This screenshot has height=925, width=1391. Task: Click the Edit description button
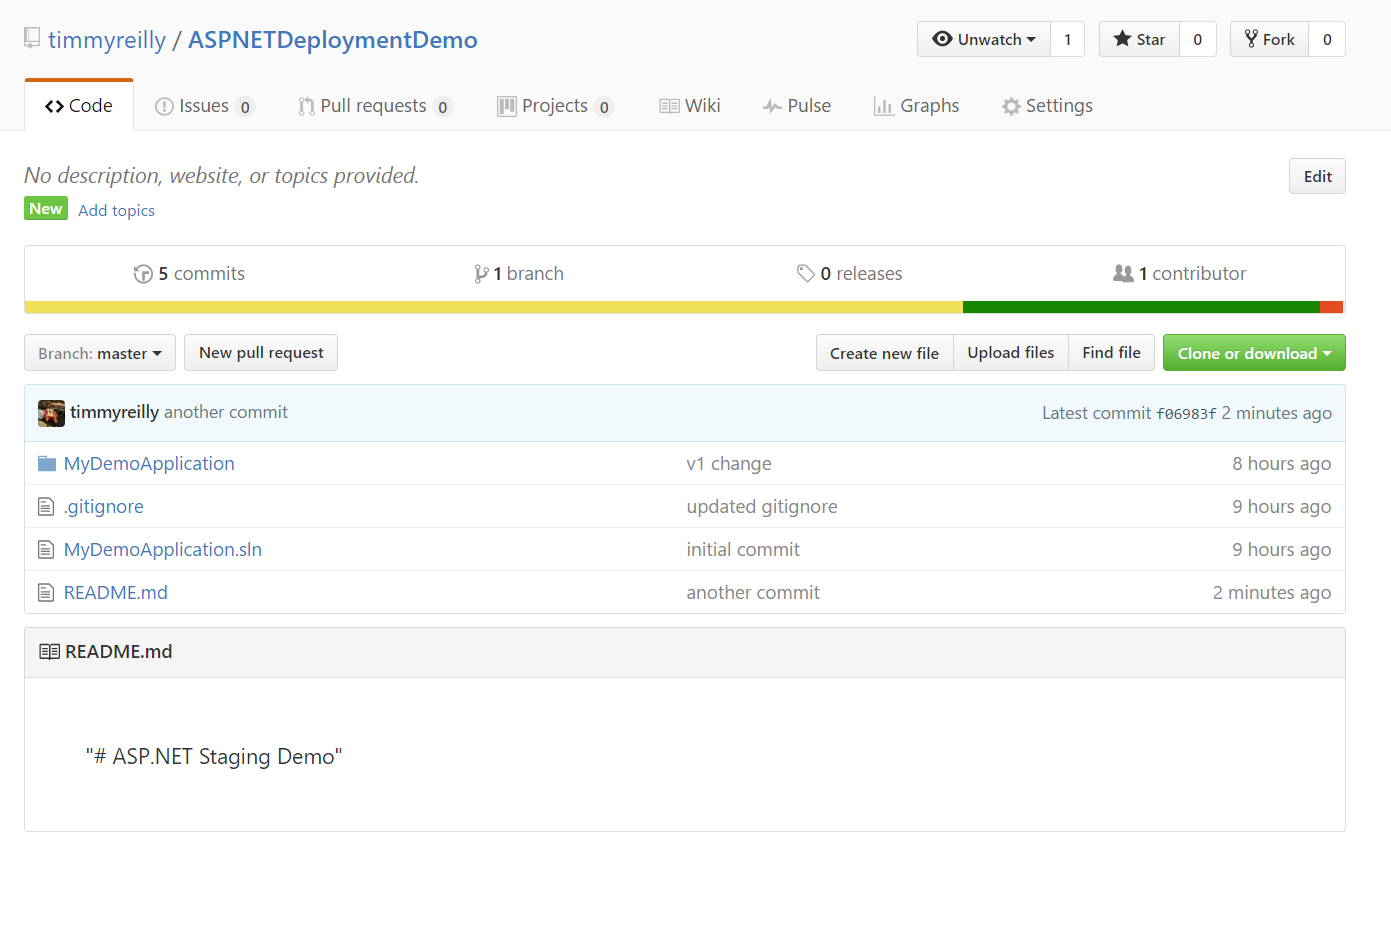coord(1317,176)
